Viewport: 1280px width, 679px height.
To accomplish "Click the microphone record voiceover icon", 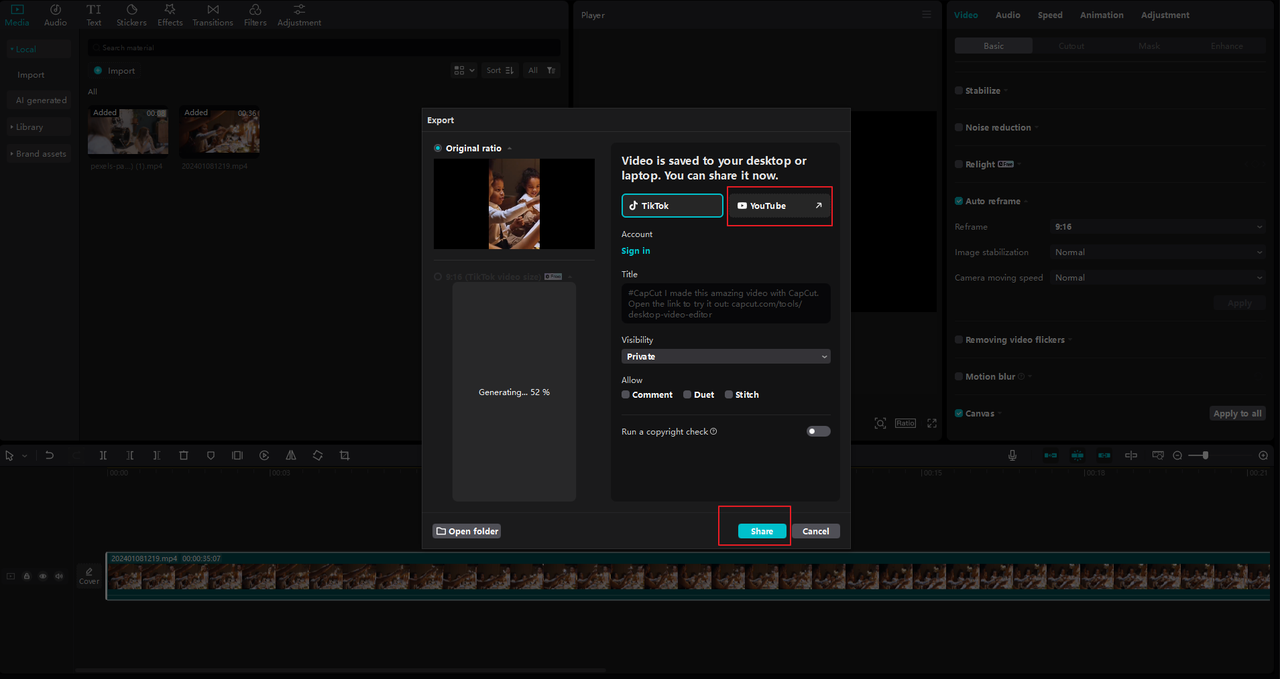I will 1012,455.
